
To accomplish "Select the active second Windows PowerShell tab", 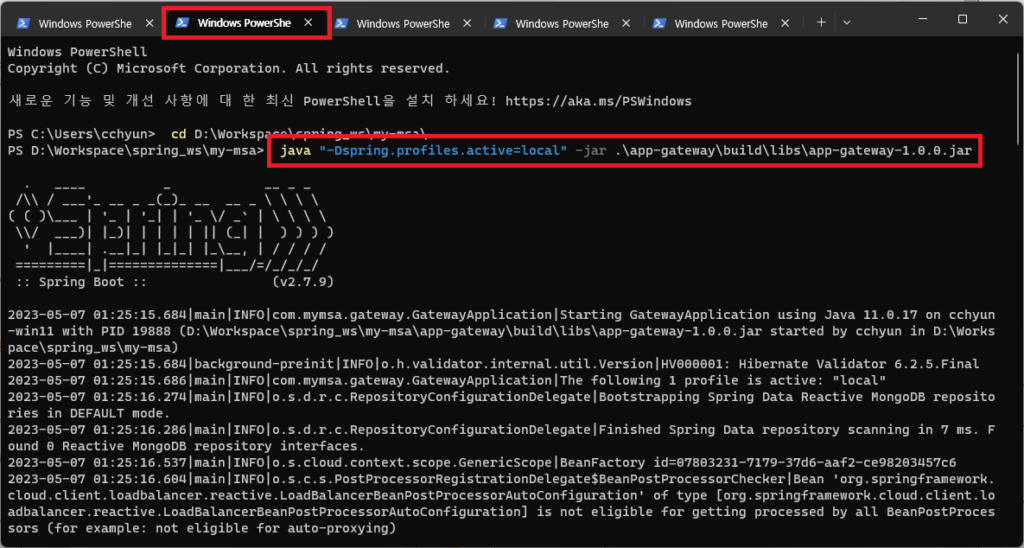I will tap(246, 24).
